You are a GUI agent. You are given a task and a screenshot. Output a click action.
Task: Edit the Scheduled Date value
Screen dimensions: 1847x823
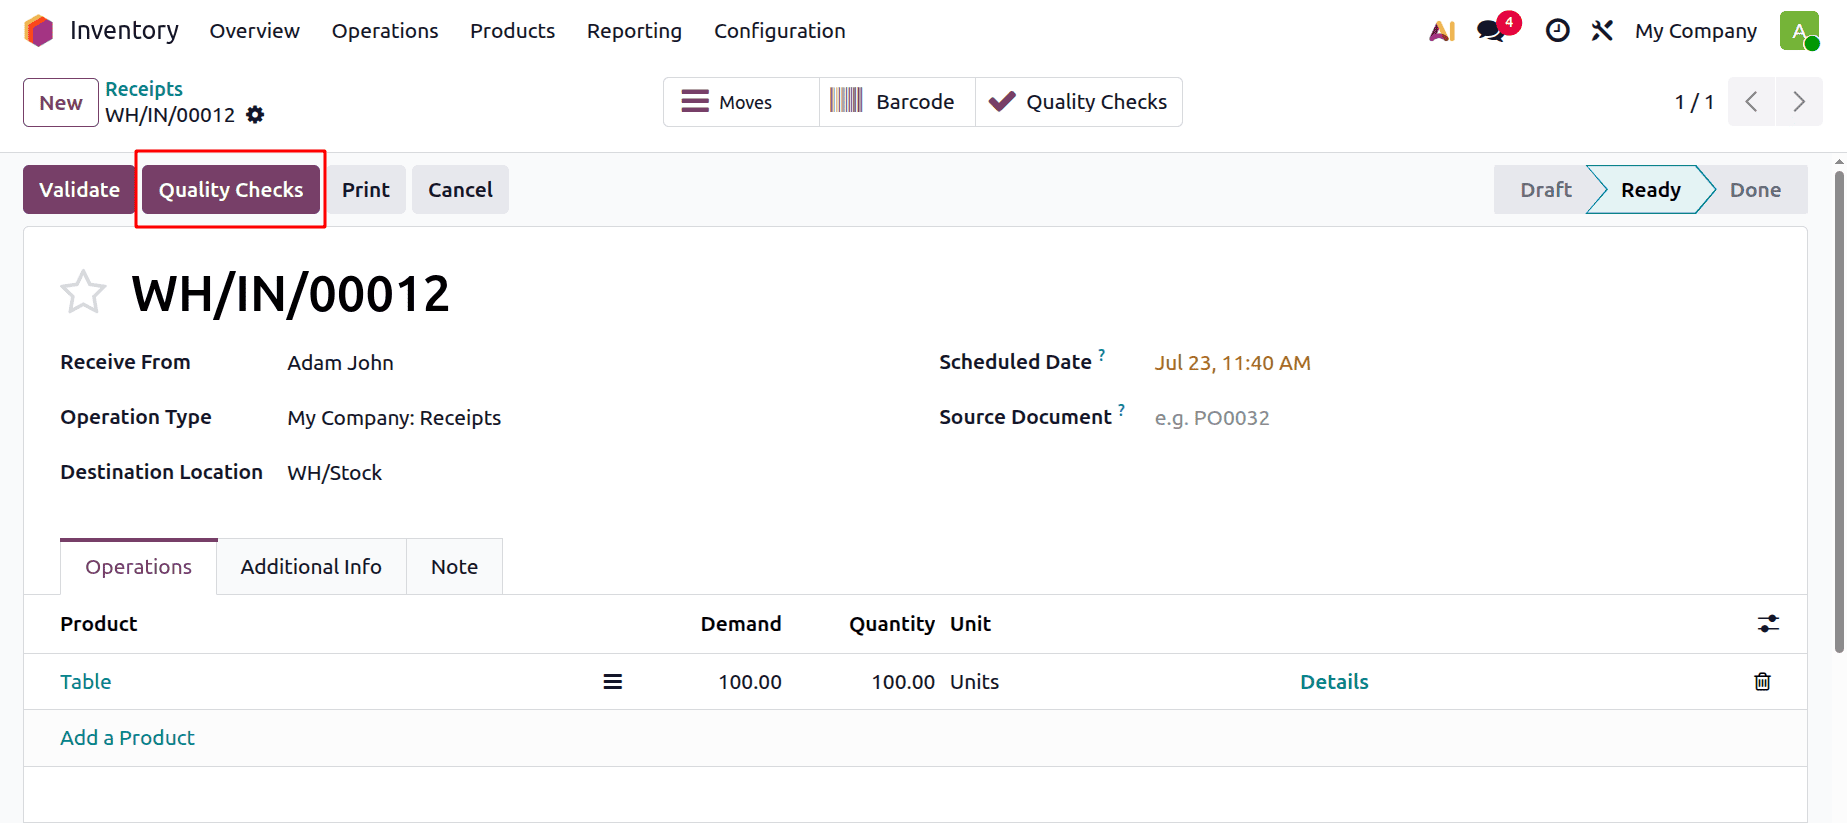1232,363
